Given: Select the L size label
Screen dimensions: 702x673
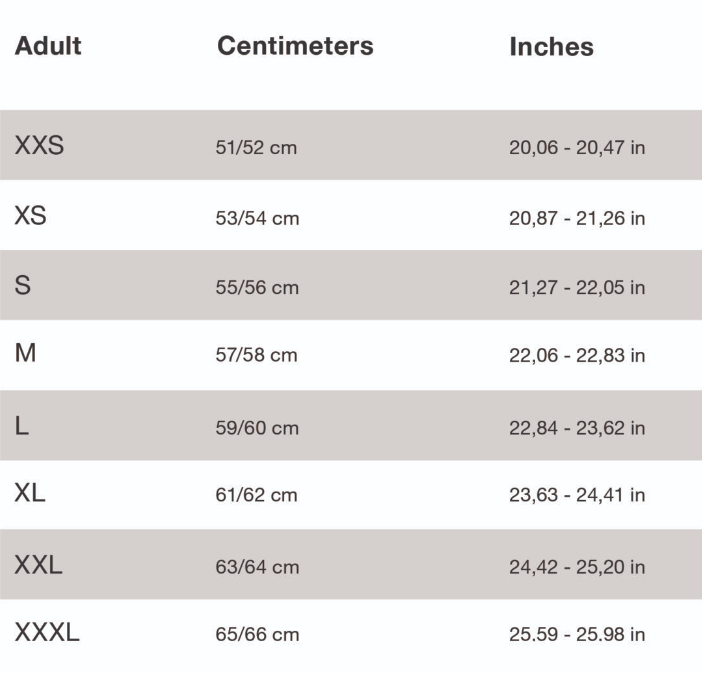Looking at the screenshot, I should pyautogui.click(x=22, y=426).
